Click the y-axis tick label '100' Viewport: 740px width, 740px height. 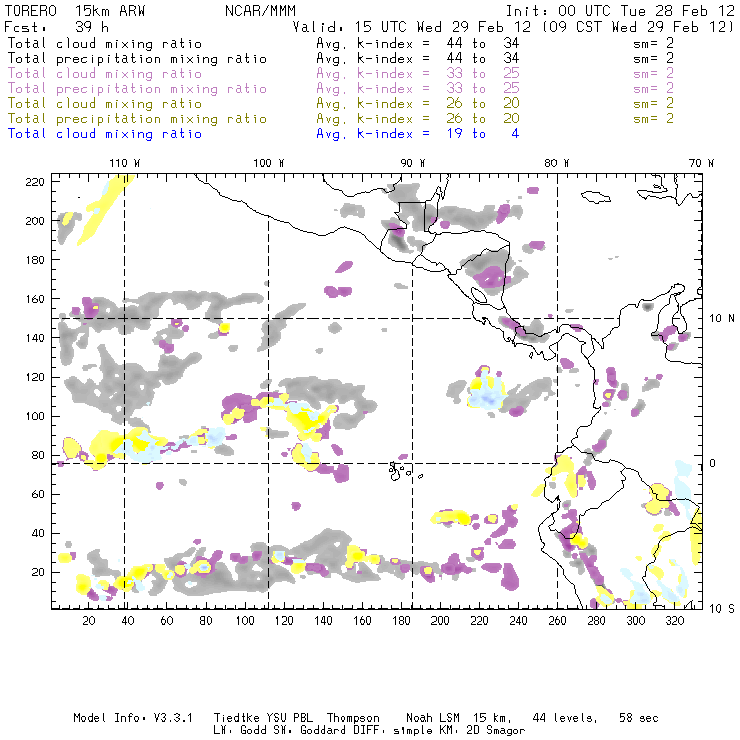(35, 416)
